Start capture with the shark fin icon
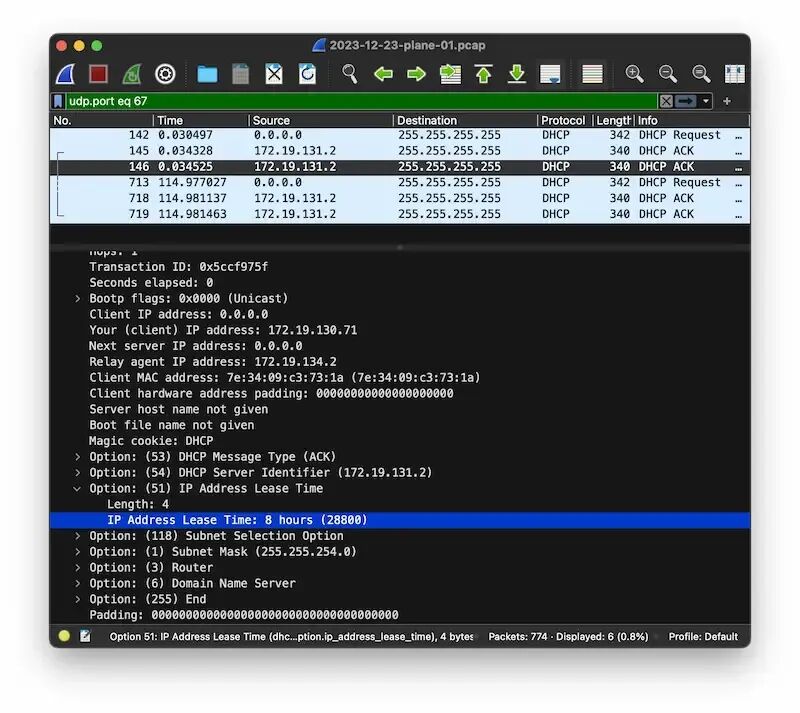The image size is (800, 713). click(65, 75)
